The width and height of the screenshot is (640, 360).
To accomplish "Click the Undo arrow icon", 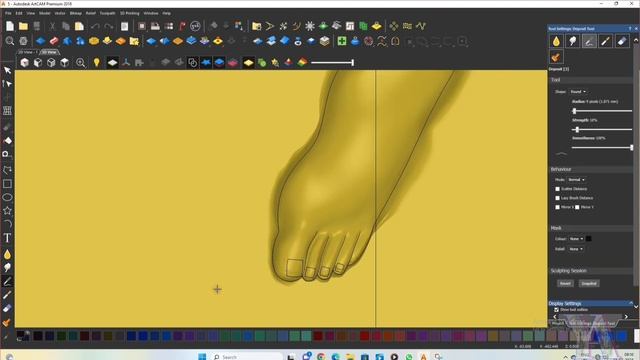I will [95, 26].
